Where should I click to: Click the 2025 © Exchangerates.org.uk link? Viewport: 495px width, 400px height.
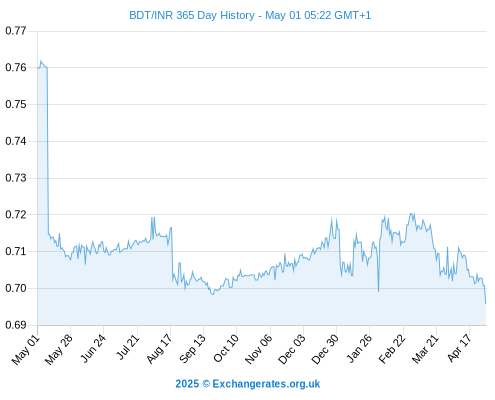248,384
